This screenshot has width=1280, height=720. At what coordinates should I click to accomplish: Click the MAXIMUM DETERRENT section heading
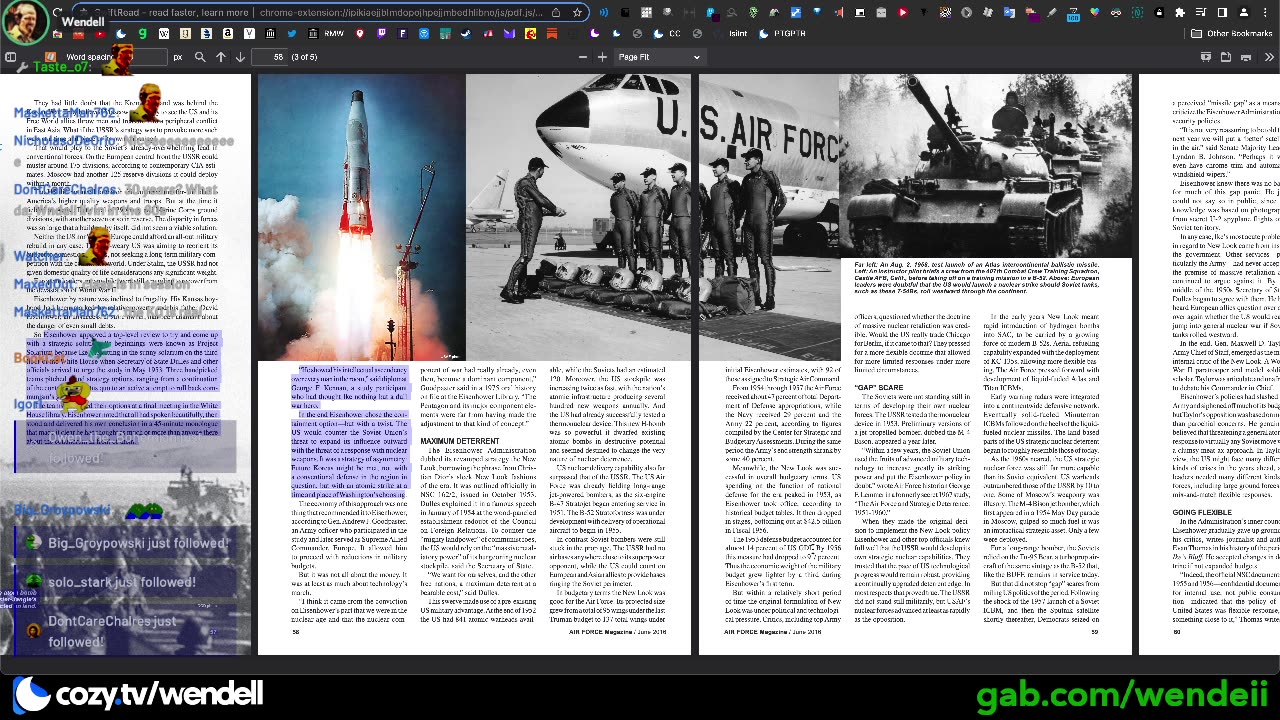point(460,441)
